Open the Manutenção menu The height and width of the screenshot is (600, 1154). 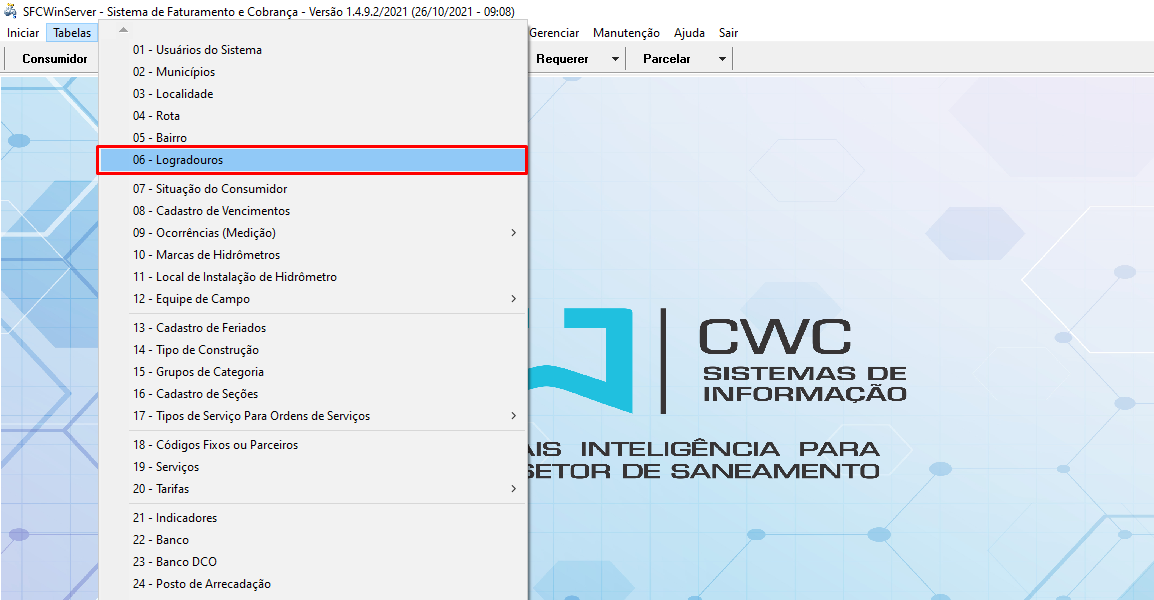pyautogui.click(x=626, y=33)
